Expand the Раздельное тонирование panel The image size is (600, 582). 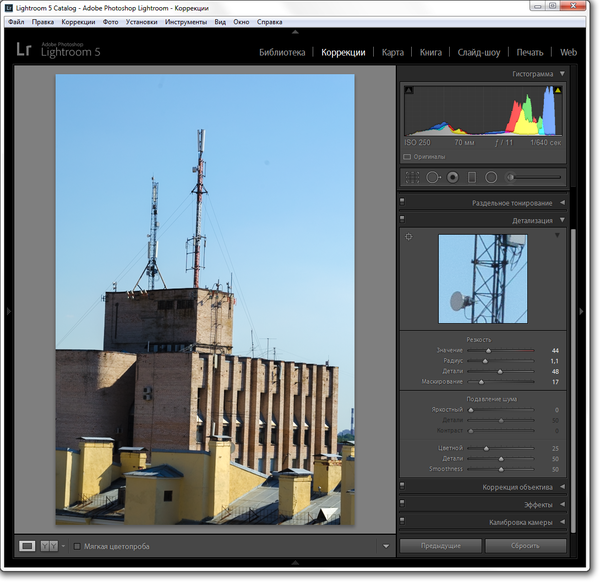coord(561,203)
